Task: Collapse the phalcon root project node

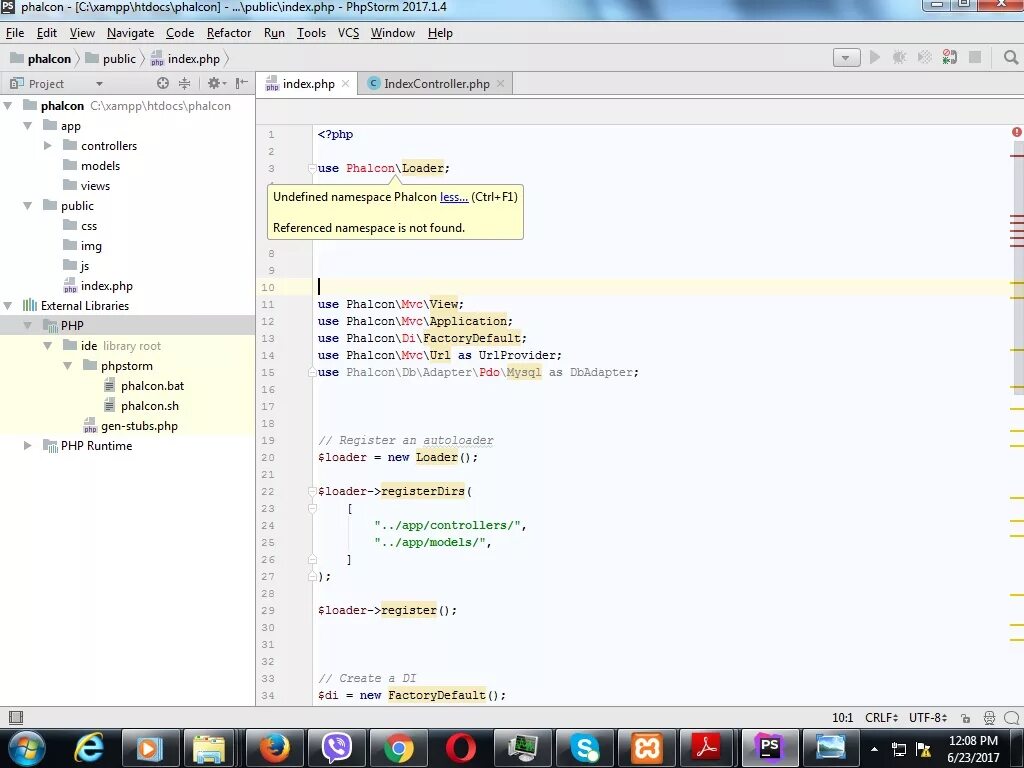Action: point(8,105)
